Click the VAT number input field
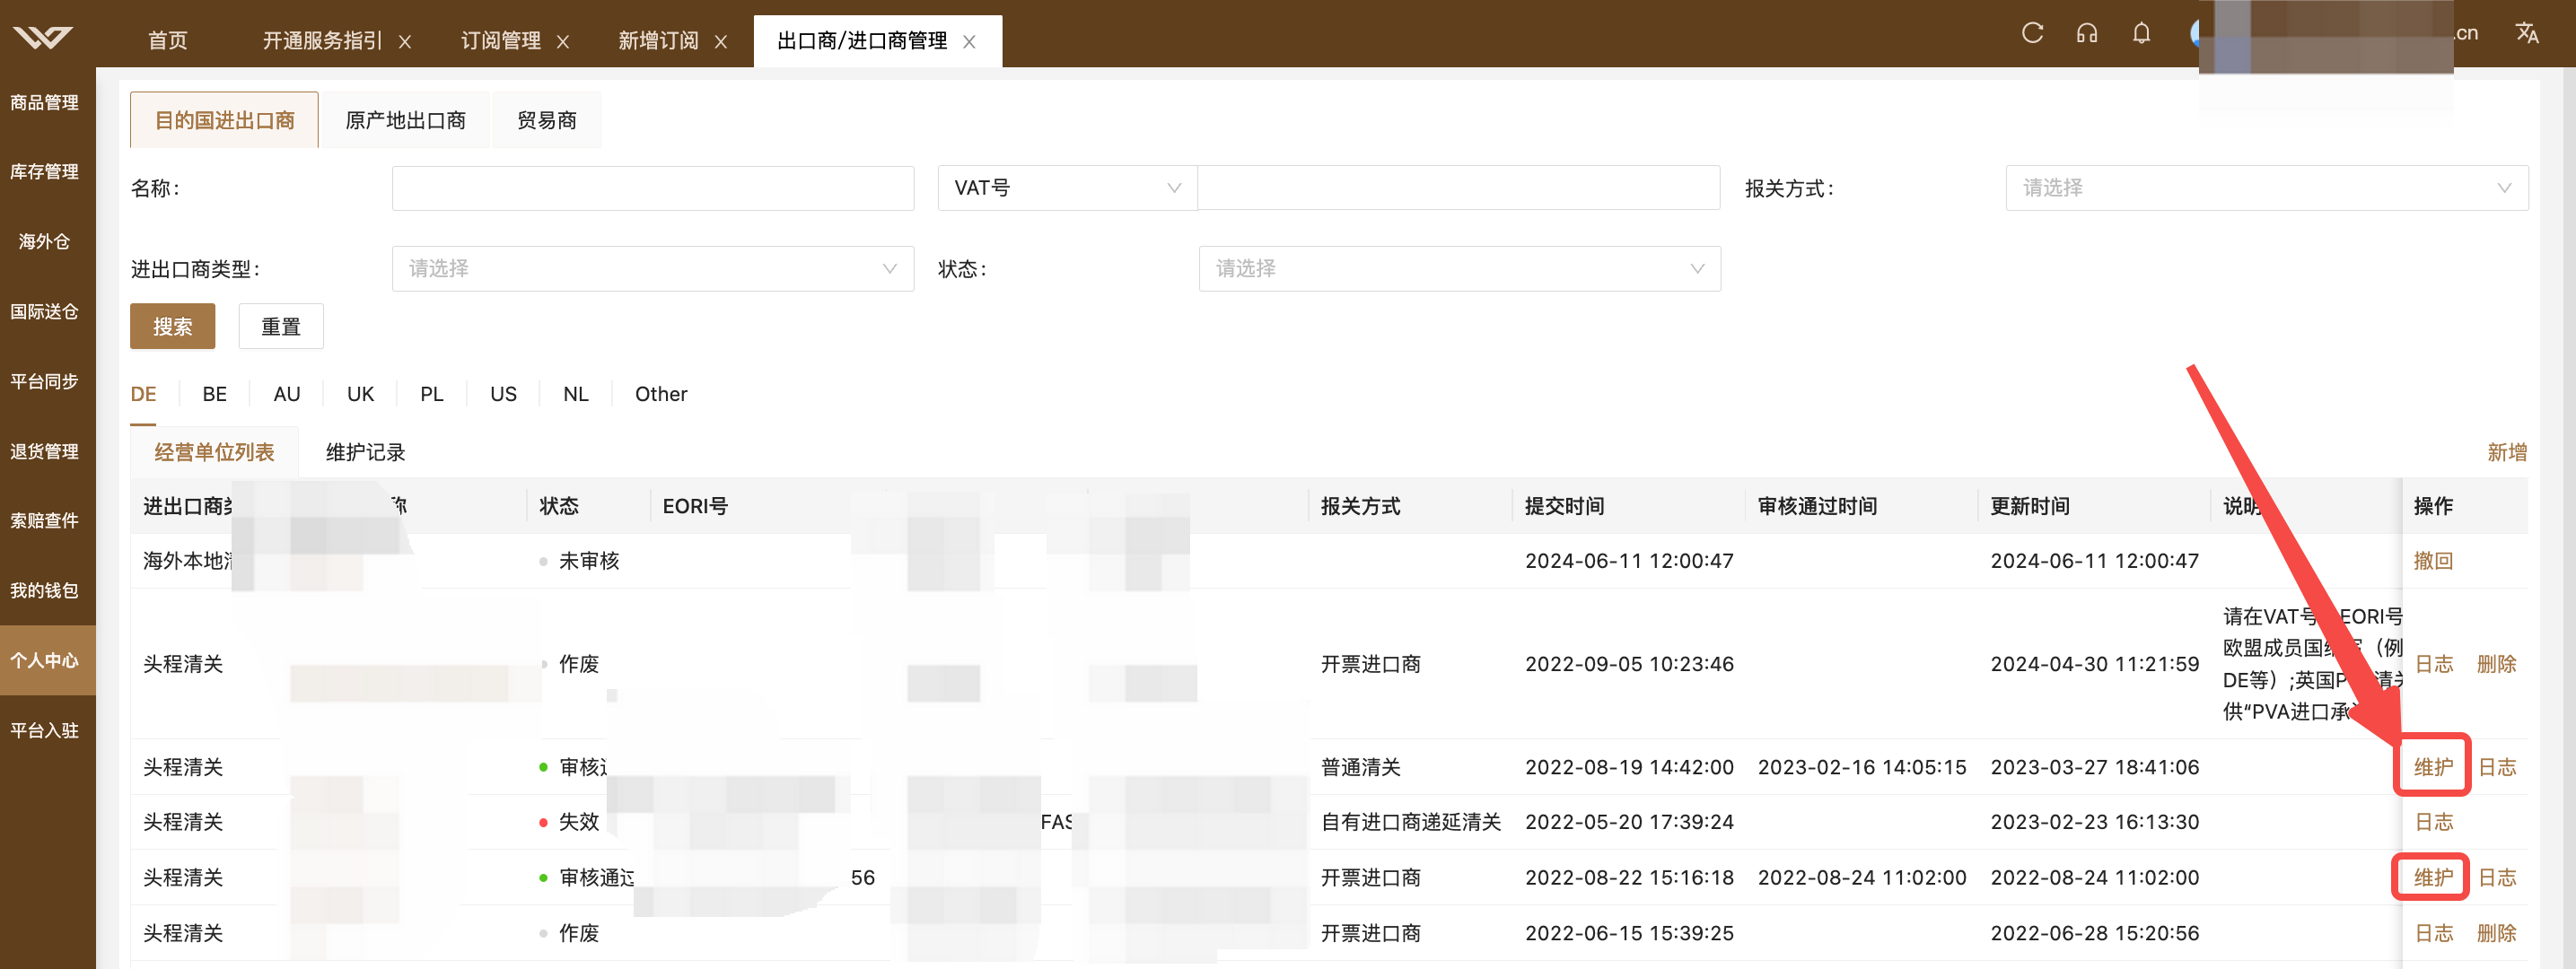The height and width of the screenshot is (969, 2576). pyautogui.click(x=1458, y=188)
